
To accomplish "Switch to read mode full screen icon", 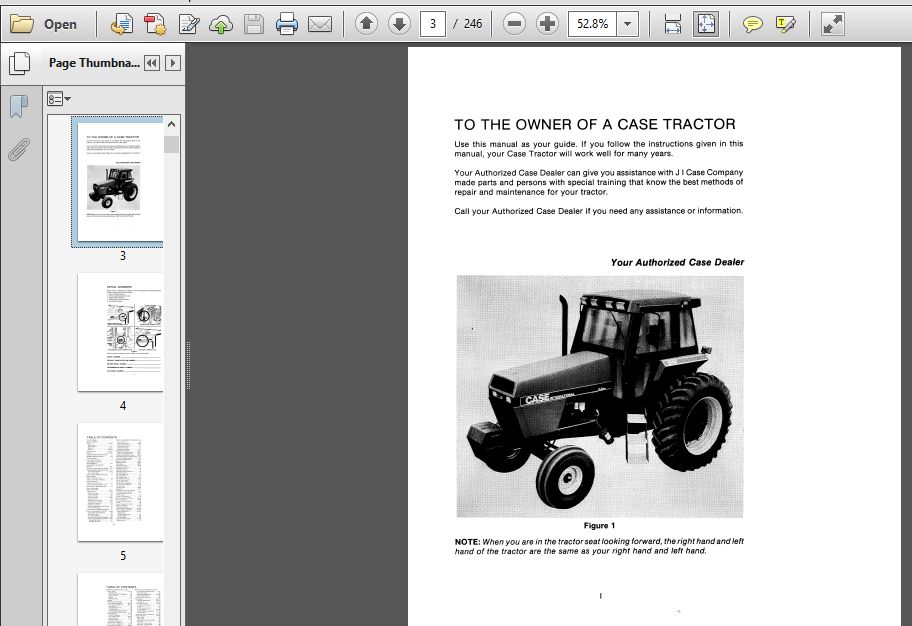I will 832,24.
